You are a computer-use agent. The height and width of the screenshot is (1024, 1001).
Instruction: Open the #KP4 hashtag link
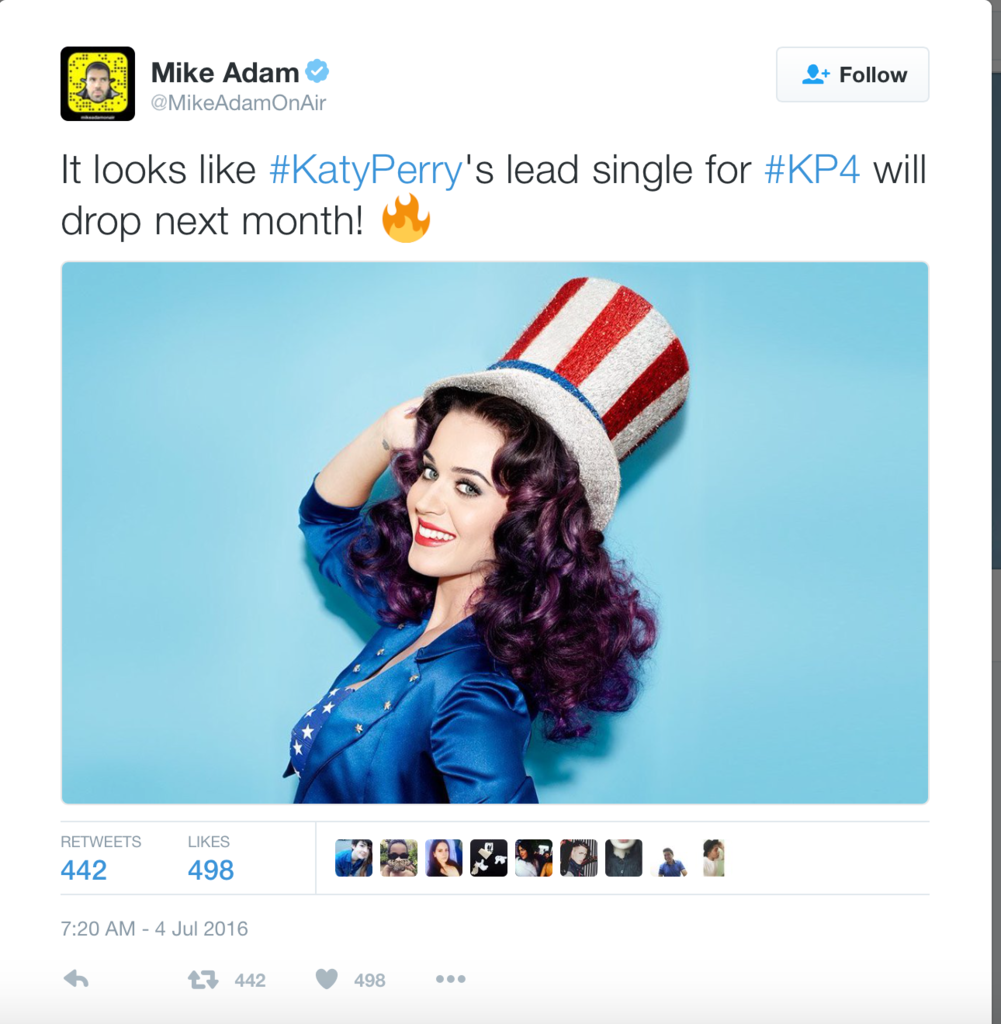pyautogui.click(x=812, y=170)
